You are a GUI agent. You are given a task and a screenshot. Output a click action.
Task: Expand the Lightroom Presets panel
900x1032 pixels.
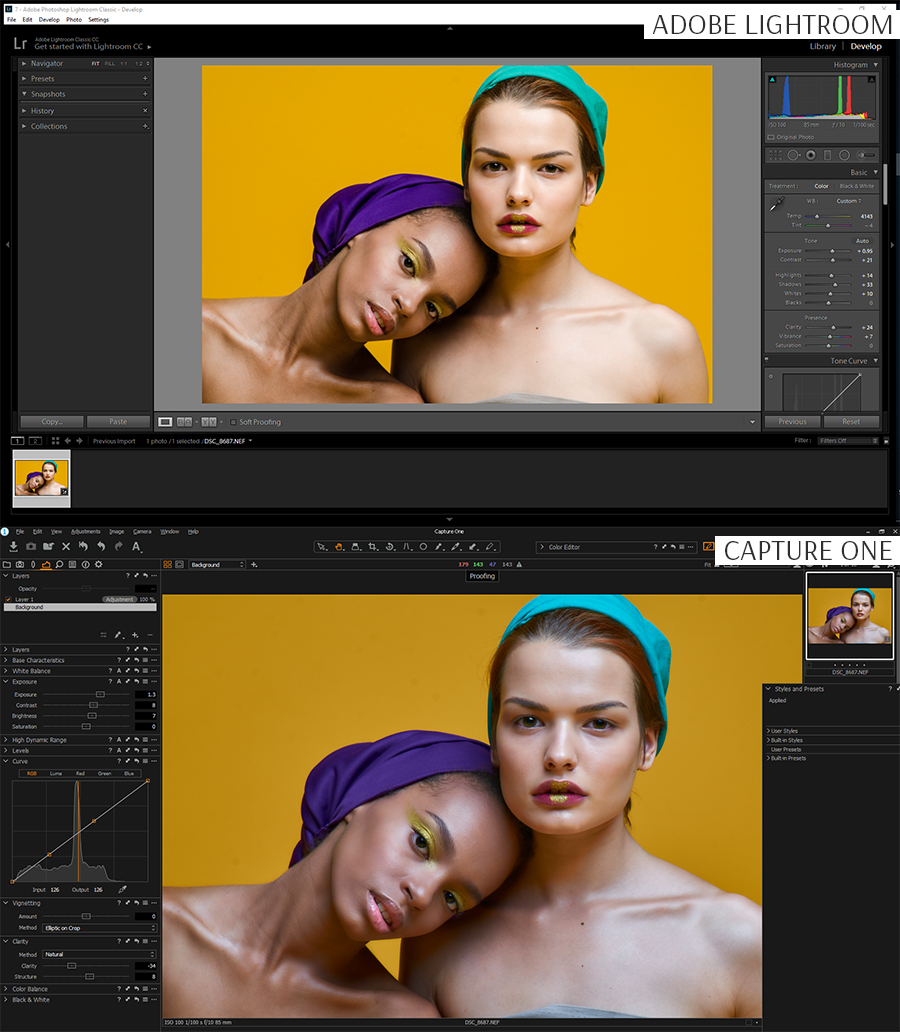pos(24,79)
